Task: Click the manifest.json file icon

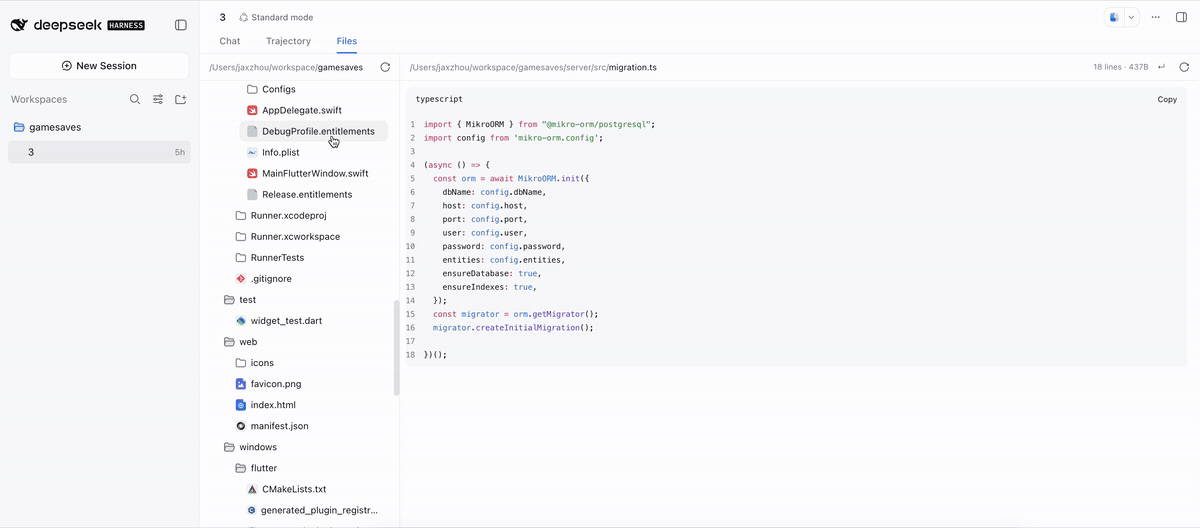Action: pos(241,426)
